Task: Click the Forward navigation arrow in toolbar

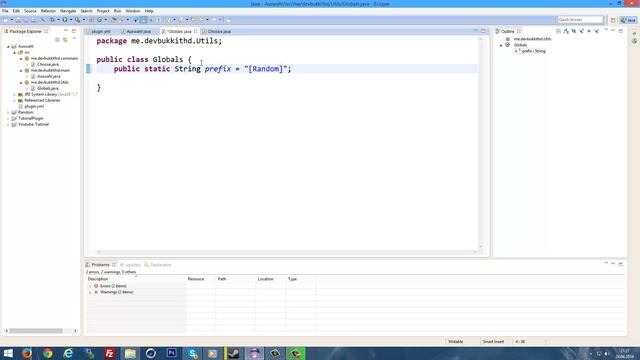Action: pos(202,20)
